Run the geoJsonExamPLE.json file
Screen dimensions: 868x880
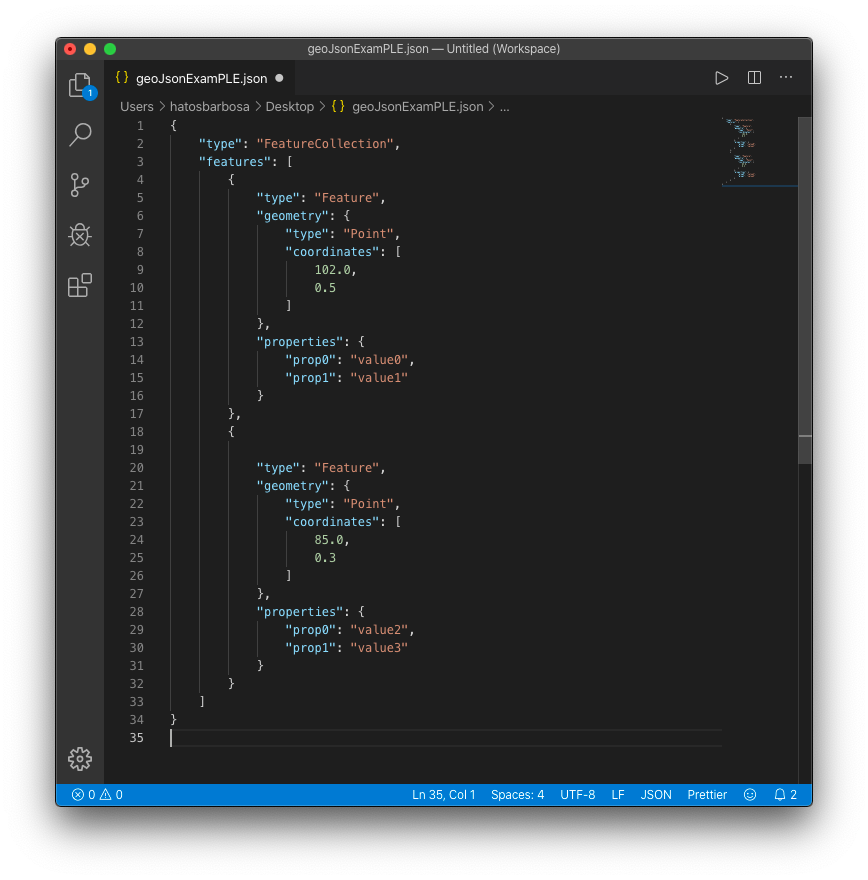pyautogui.click(x=721, y=77)
